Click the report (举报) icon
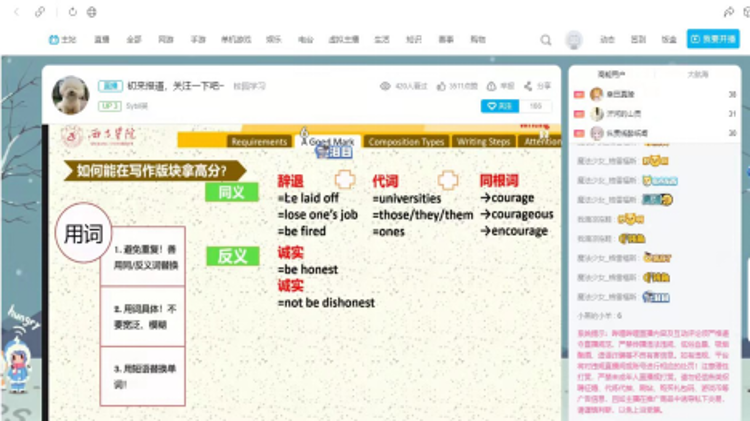750x421 pixels. pyautogui.click(x=493, y=86)
